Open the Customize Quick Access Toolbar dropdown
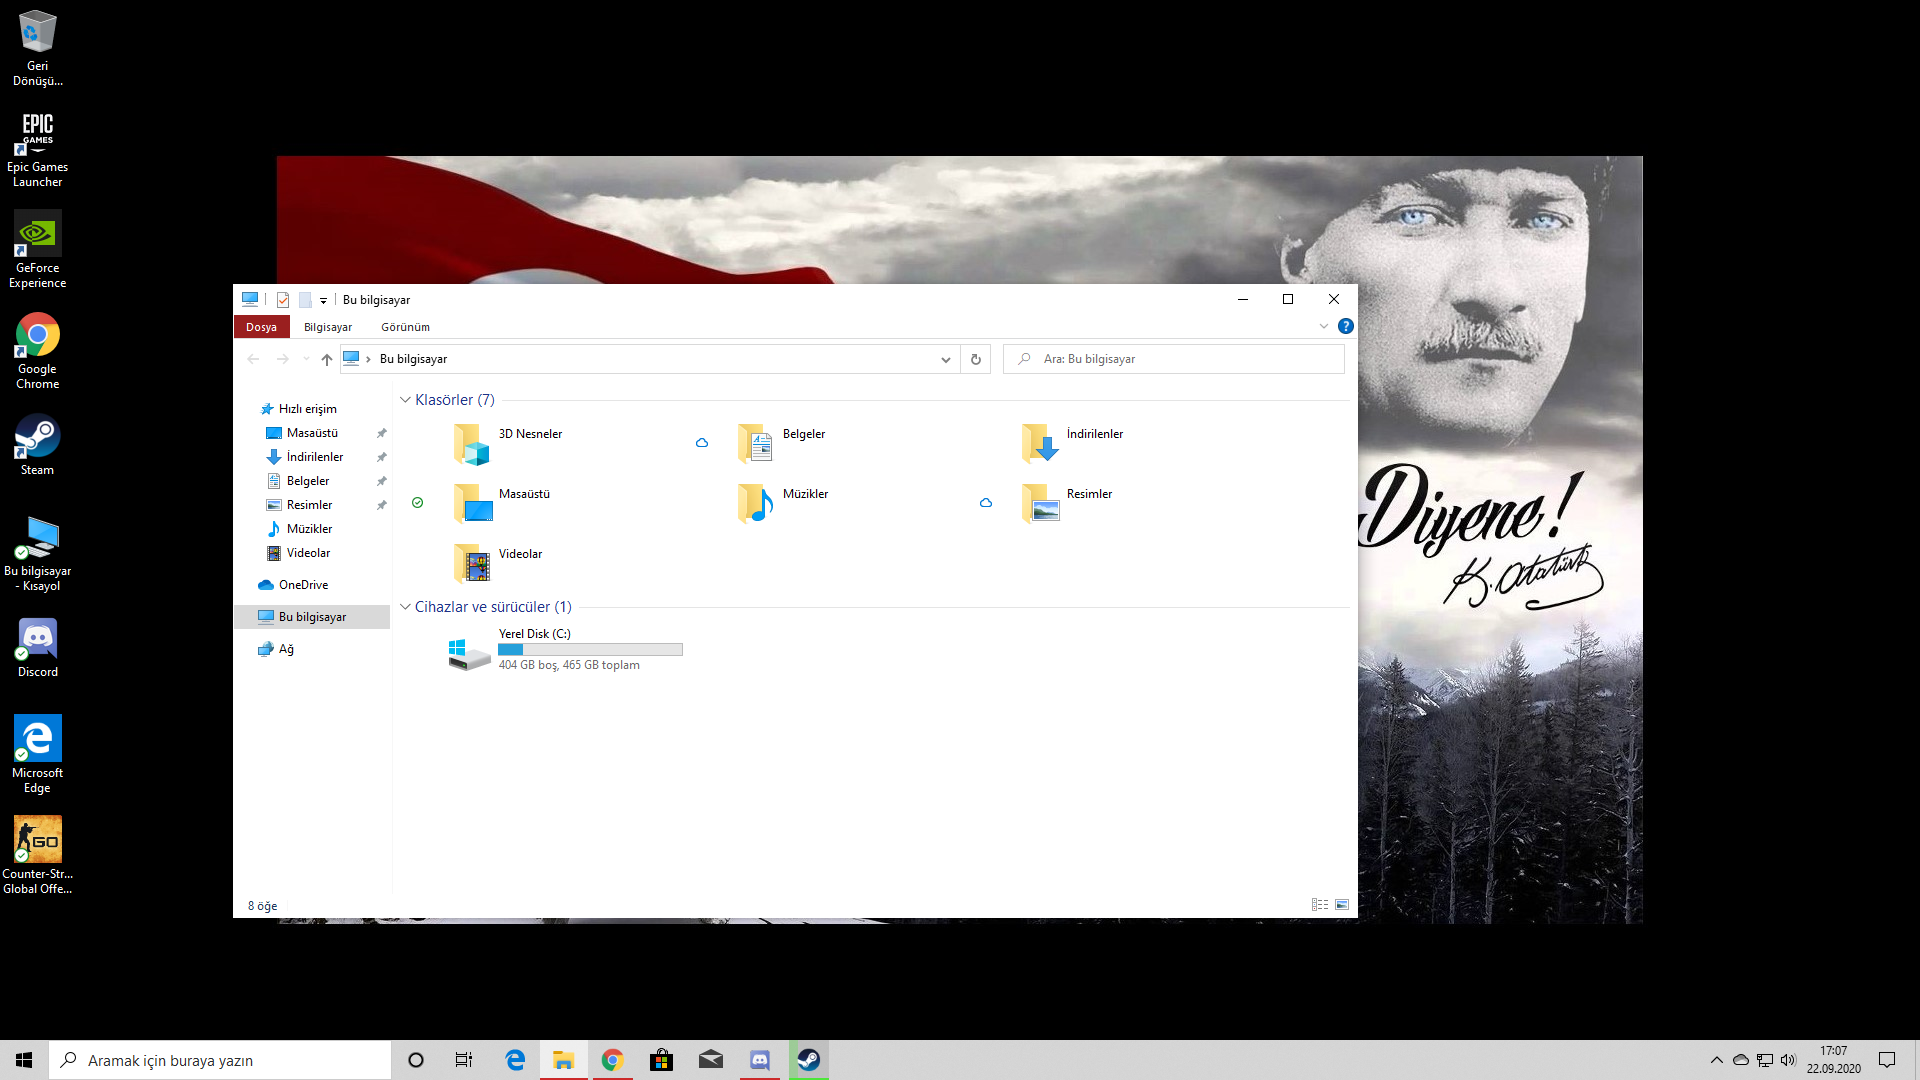The height and width of the screenshot is (1080, 1920). (323, 301)
